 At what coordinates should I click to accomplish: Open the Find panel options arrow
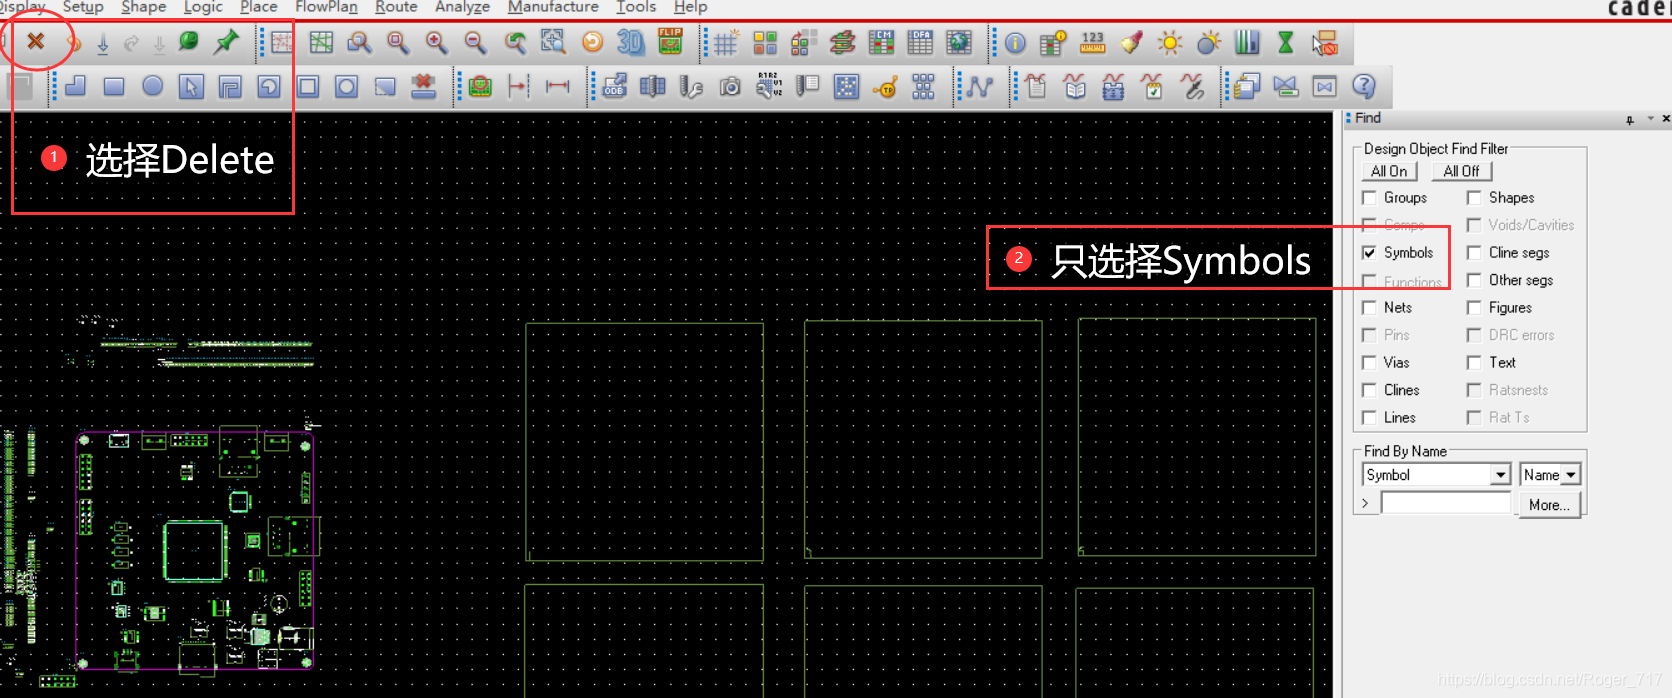pyautogui.click(x=1650, y=119)
